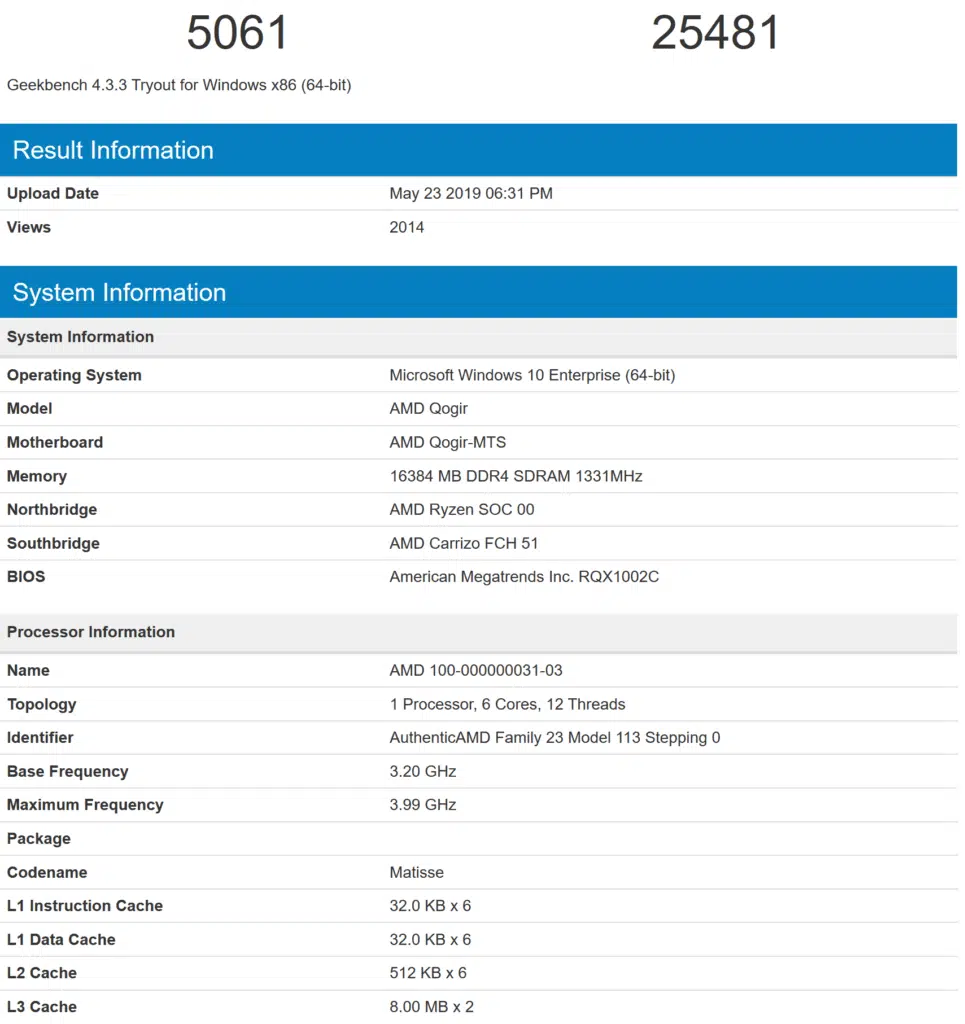Screen dimensions: 965x1024
Task: Click the L1 Instruction Cache label
Action: tap(85, 906)
